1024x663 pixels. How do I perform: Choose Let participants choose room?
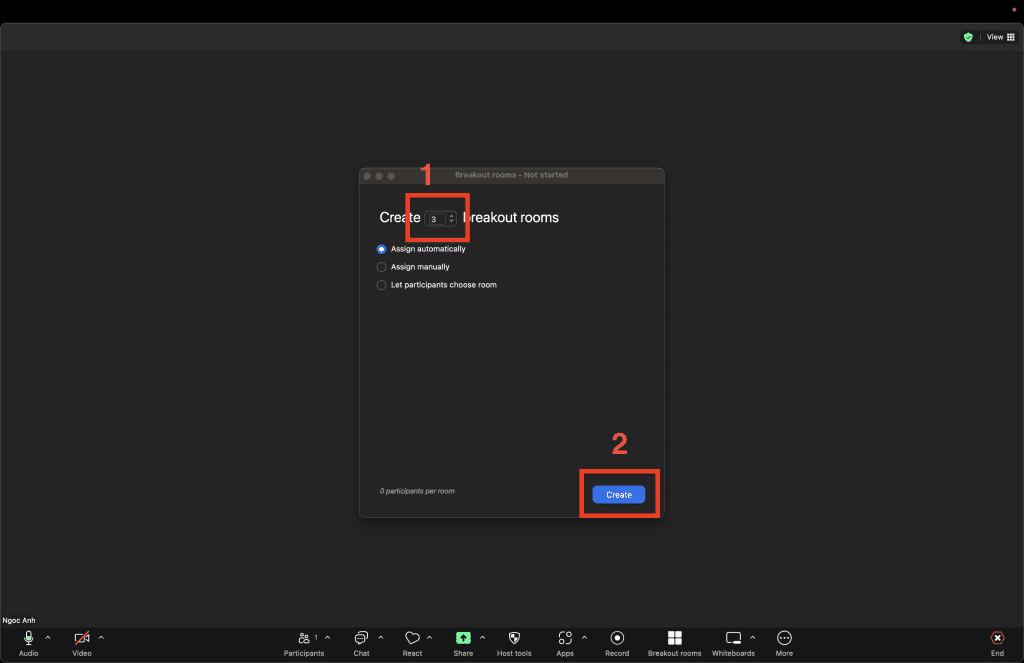point(381,285)
